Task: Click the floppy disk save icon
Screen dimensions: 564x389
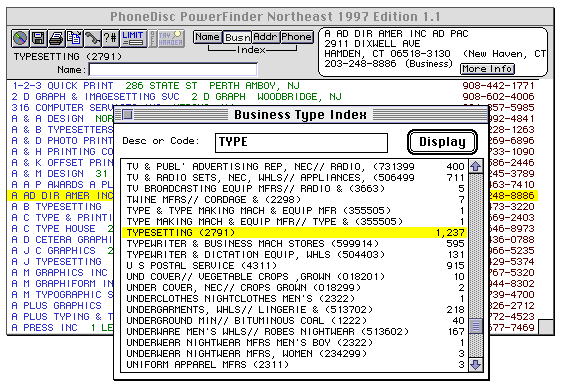Action: point(38,38)
